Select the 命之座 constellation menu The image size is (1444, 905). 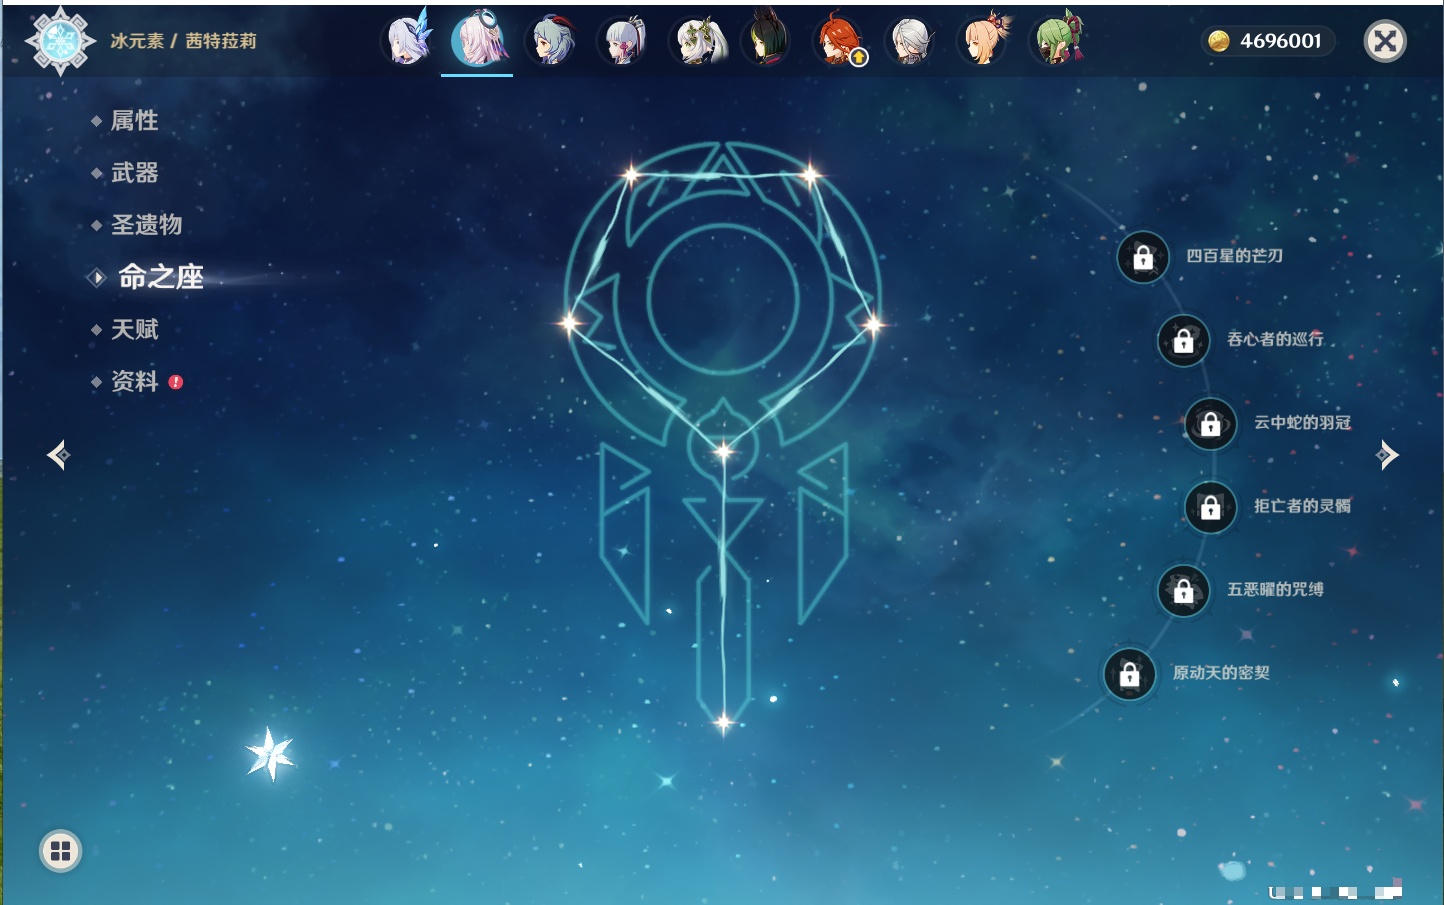160,277
